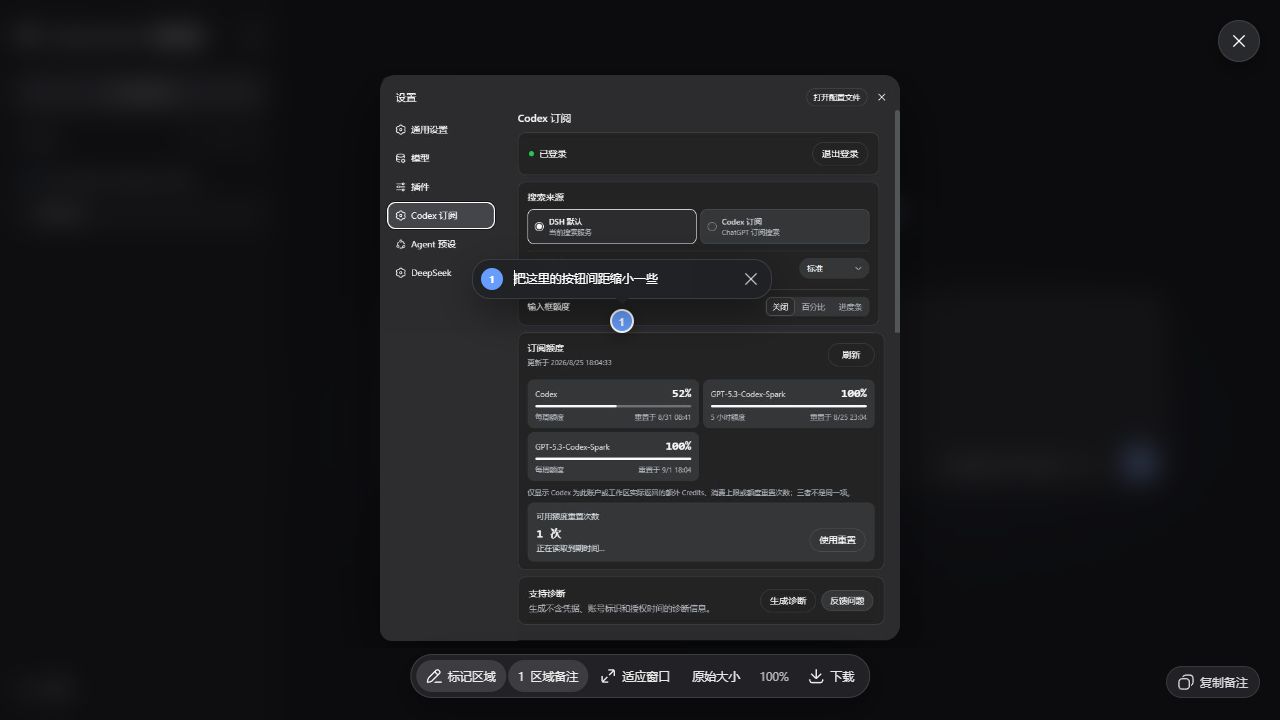Activate the 标记区域 pencil tool
The height and width of the screenshot is (720, 1280).
coord(461,676)
